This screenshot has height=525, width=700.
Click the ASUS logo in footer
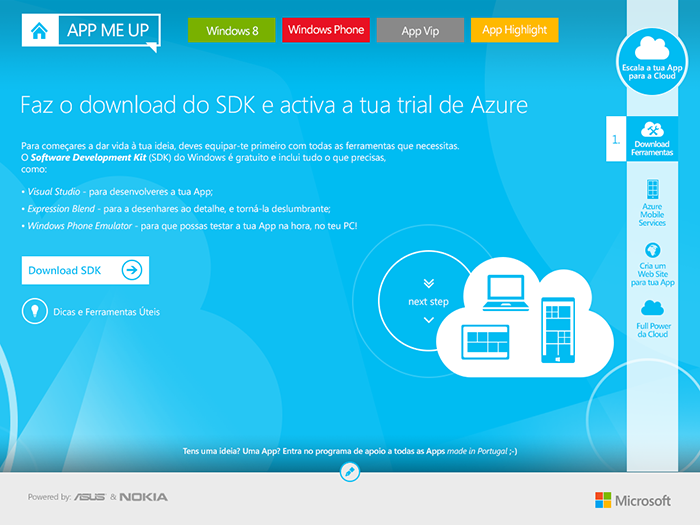tap(90, 497)
